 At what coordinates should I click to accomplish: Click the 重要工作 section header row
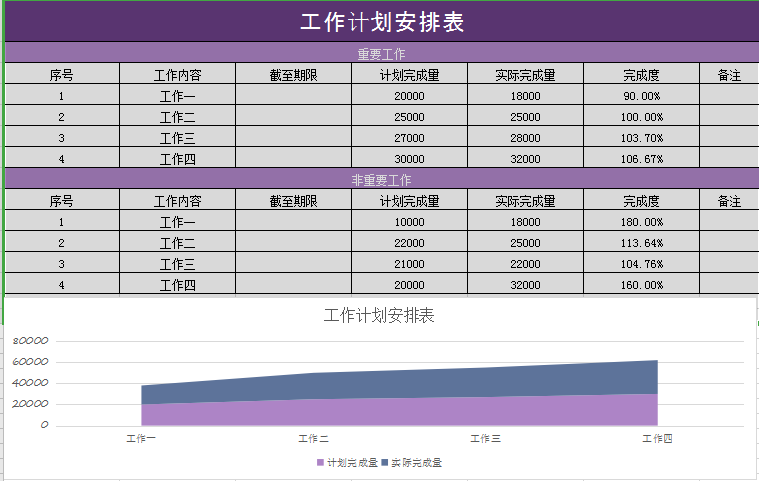click(381, 54)
